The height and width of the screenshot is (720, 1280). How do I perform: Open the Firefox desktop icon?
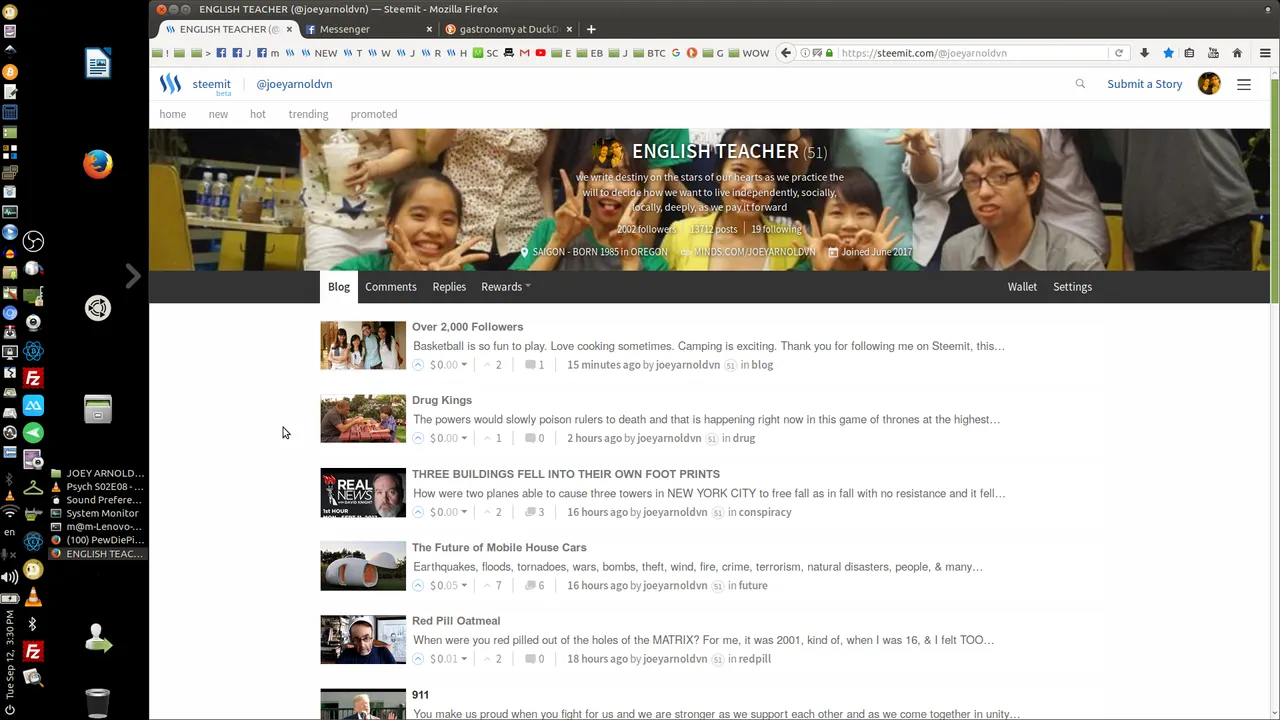(x=98, y=164)
